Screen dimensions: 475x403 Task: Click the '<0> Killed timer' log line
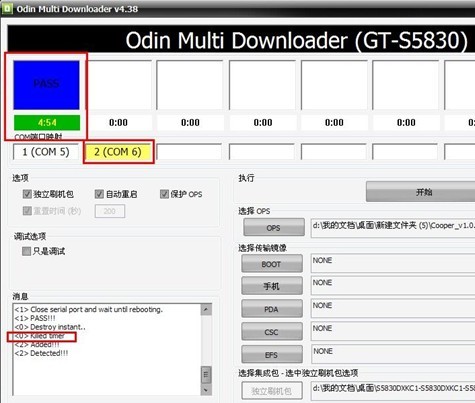40,336
